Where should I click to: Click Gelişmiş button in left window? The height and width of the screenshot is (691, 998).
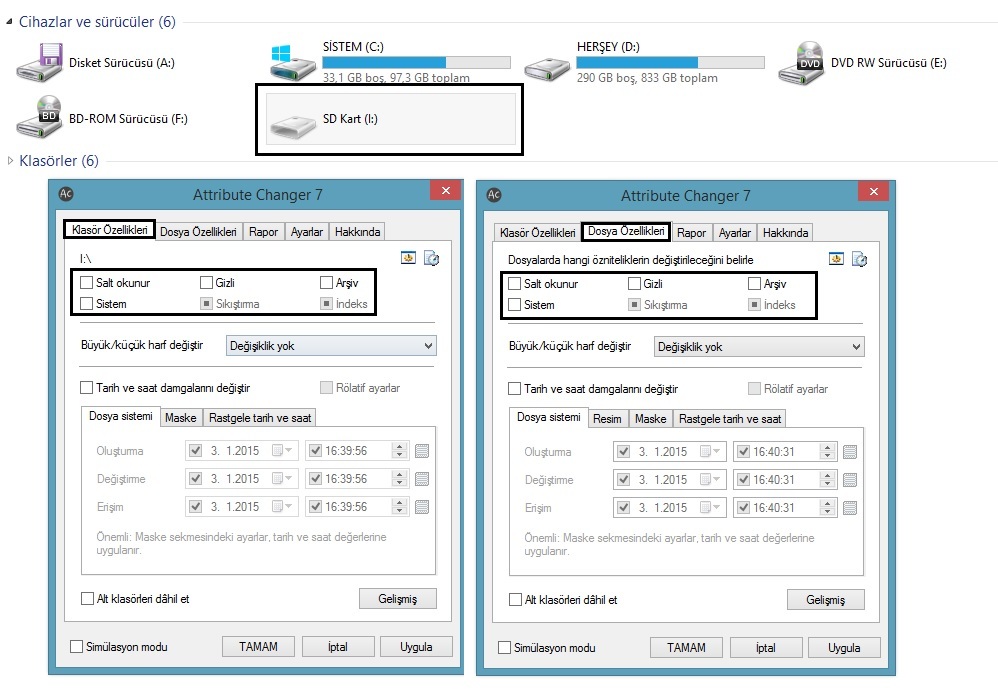pos(398,598)
